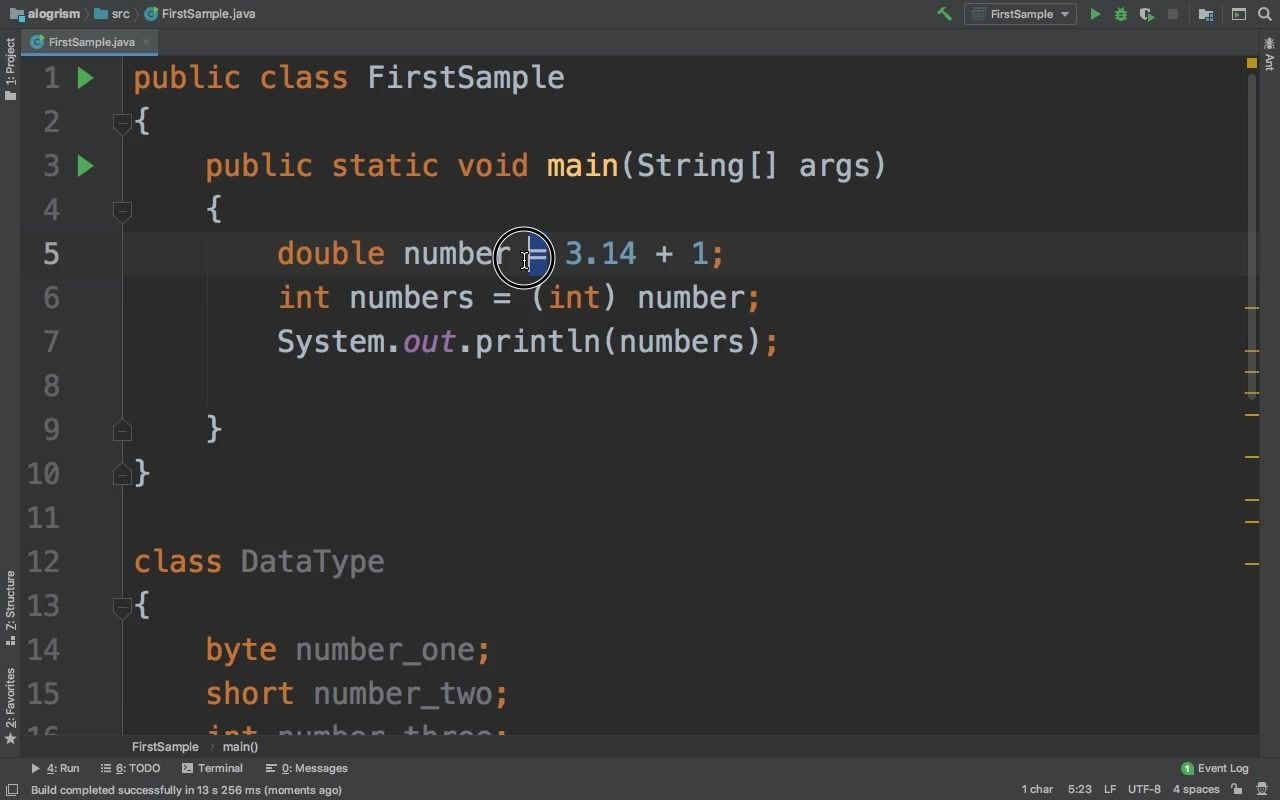Click the 5:23 line column indicator
1280x800 pixels.
[x=1079, y=790]
